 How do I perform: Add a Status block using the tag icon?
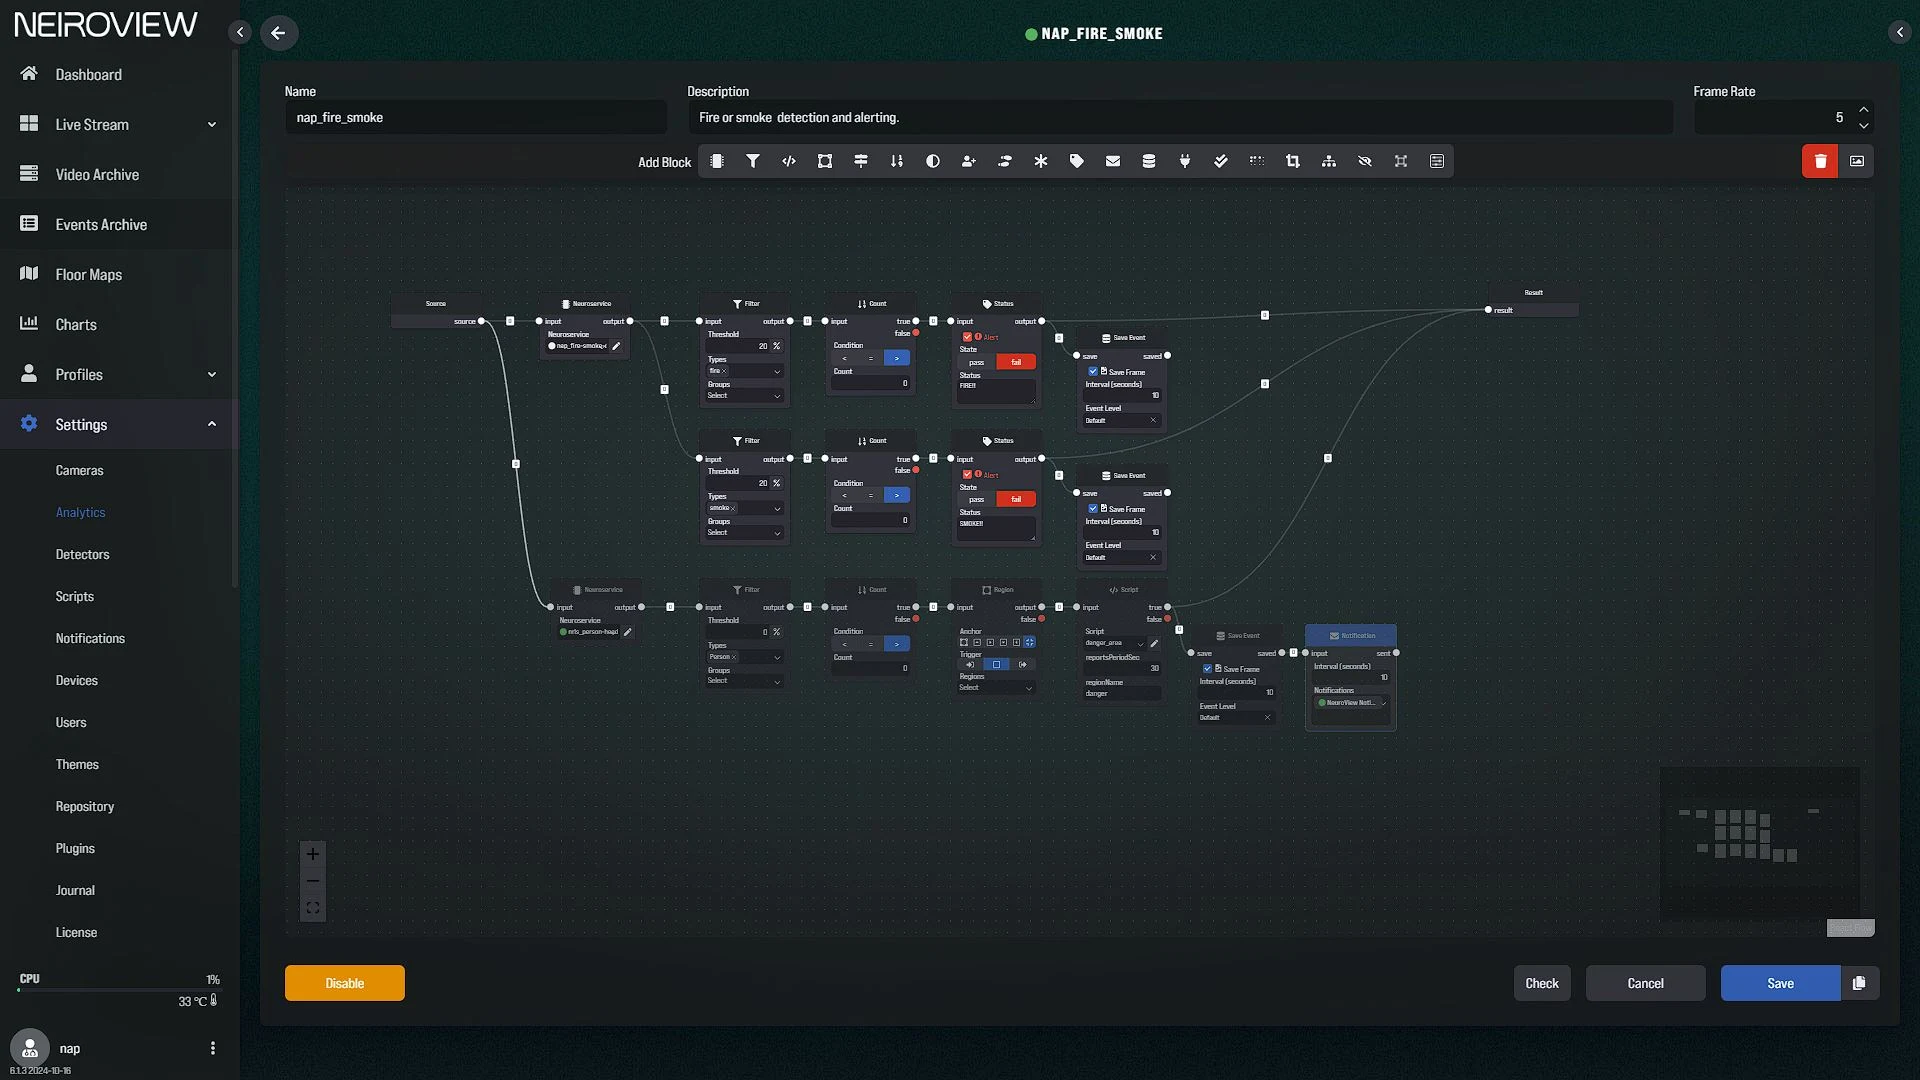tap(1077, 161)
